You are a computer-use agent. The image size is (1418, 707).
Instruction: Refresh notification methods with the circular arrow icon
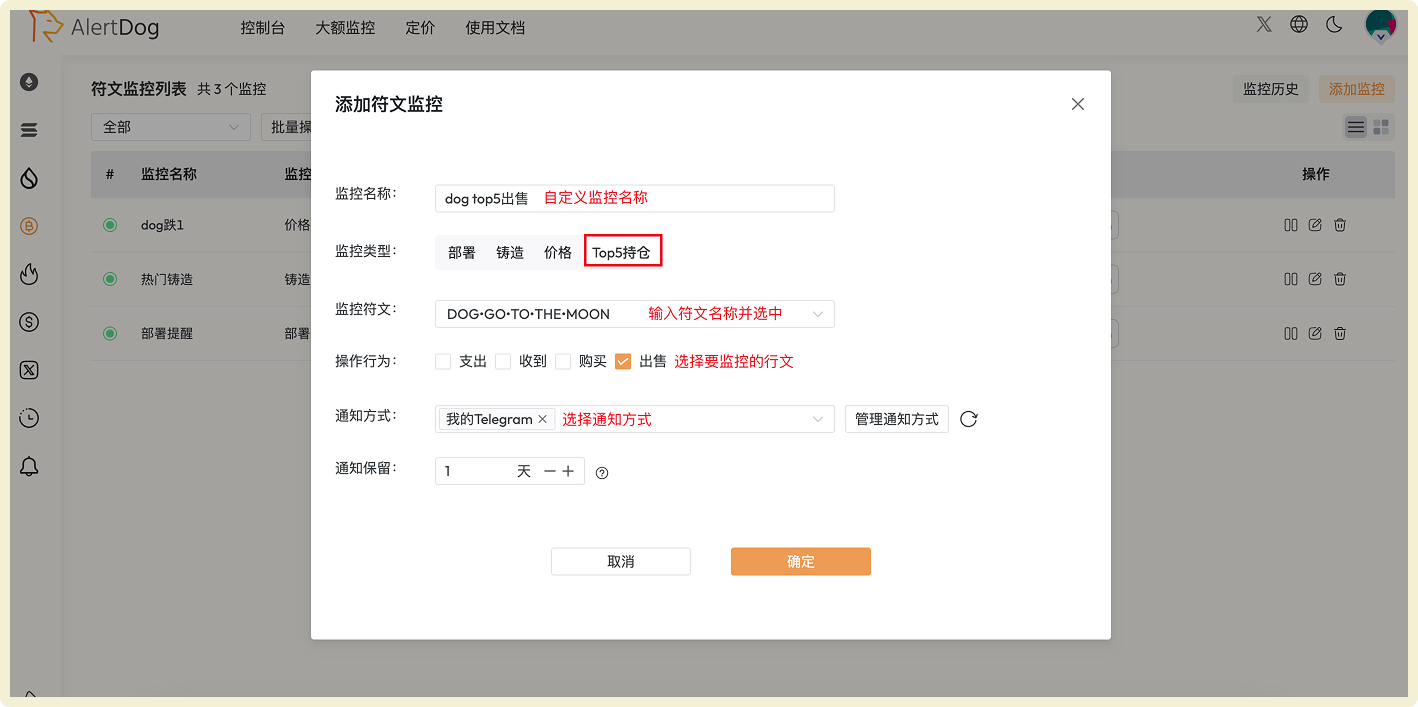click(x=967, y=419)
